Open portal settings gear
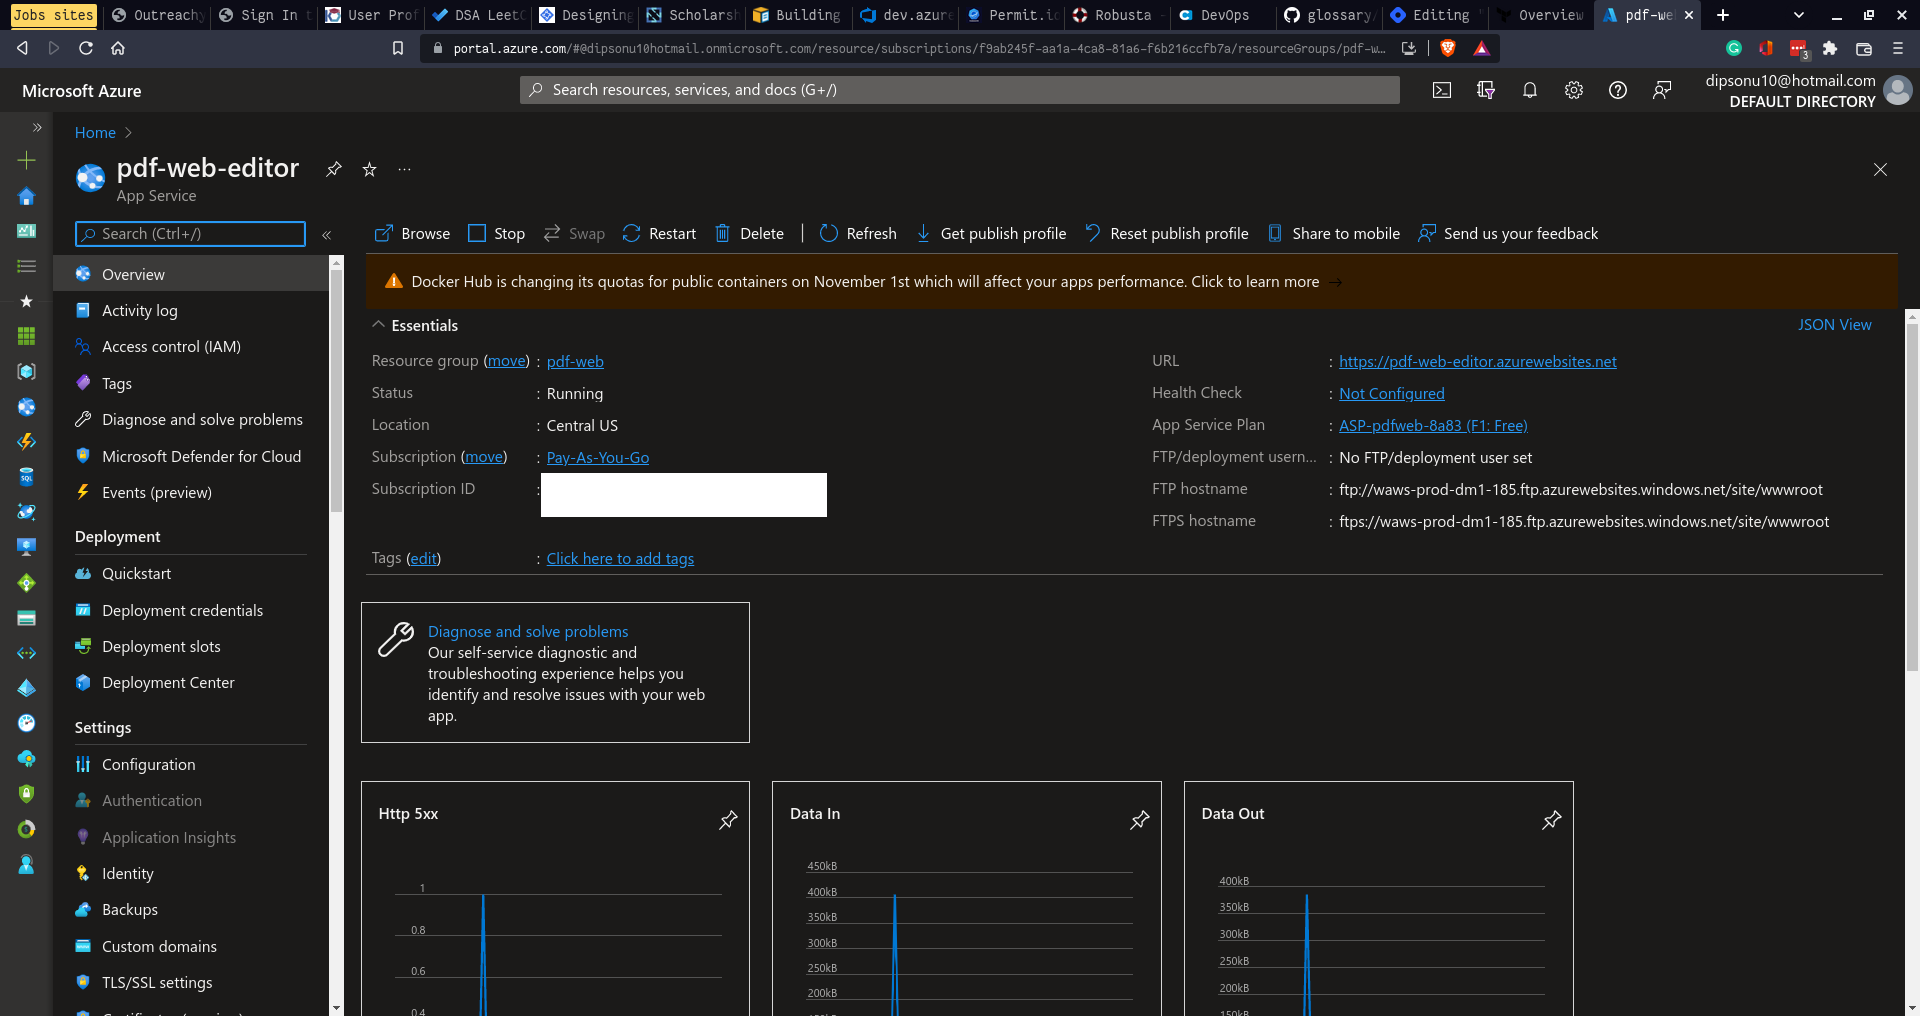 1574,90
